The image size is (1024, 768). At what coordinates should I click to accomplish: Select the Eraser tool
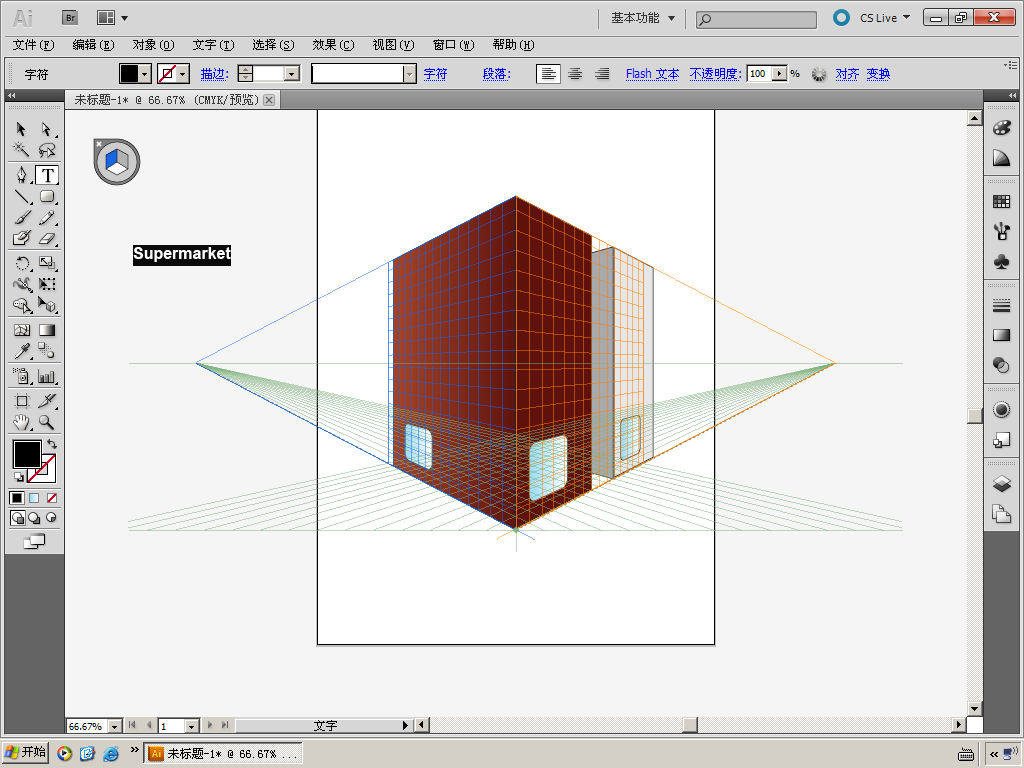[46, 239]
